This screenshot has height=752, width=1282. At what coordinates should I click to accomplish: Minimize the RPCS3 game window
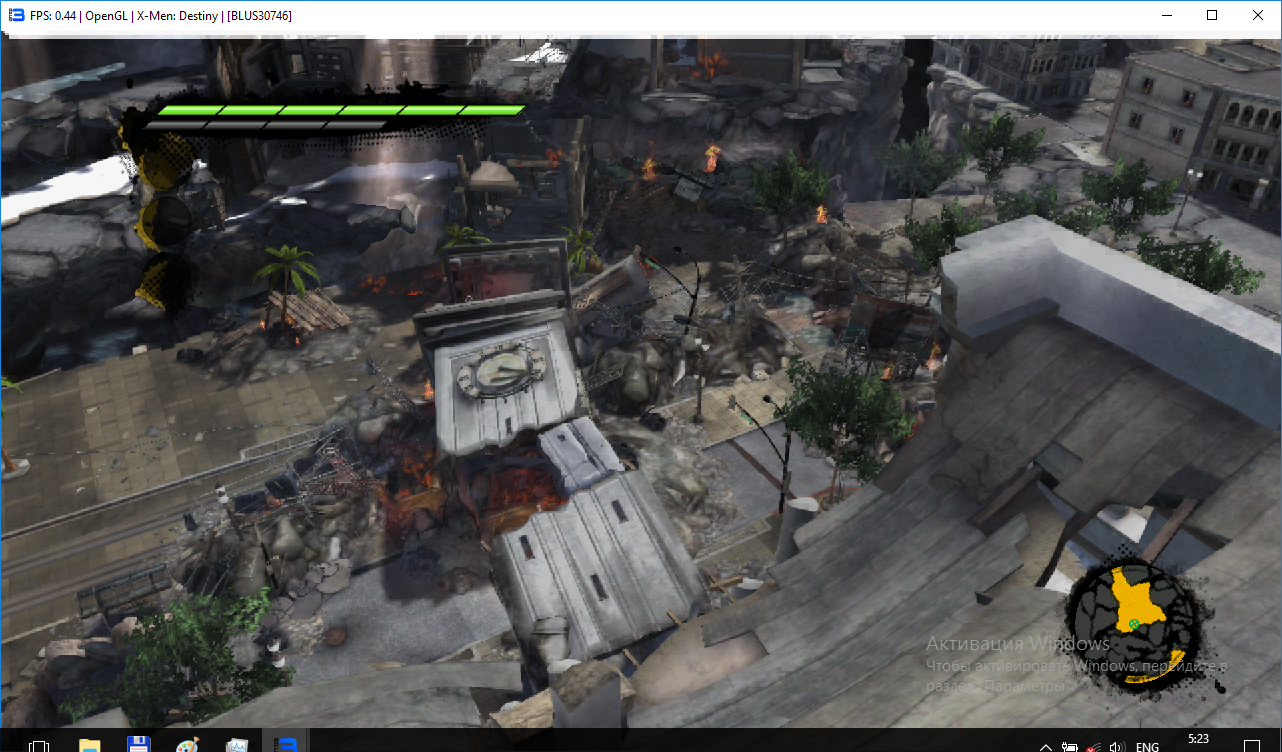(1166, 15)
